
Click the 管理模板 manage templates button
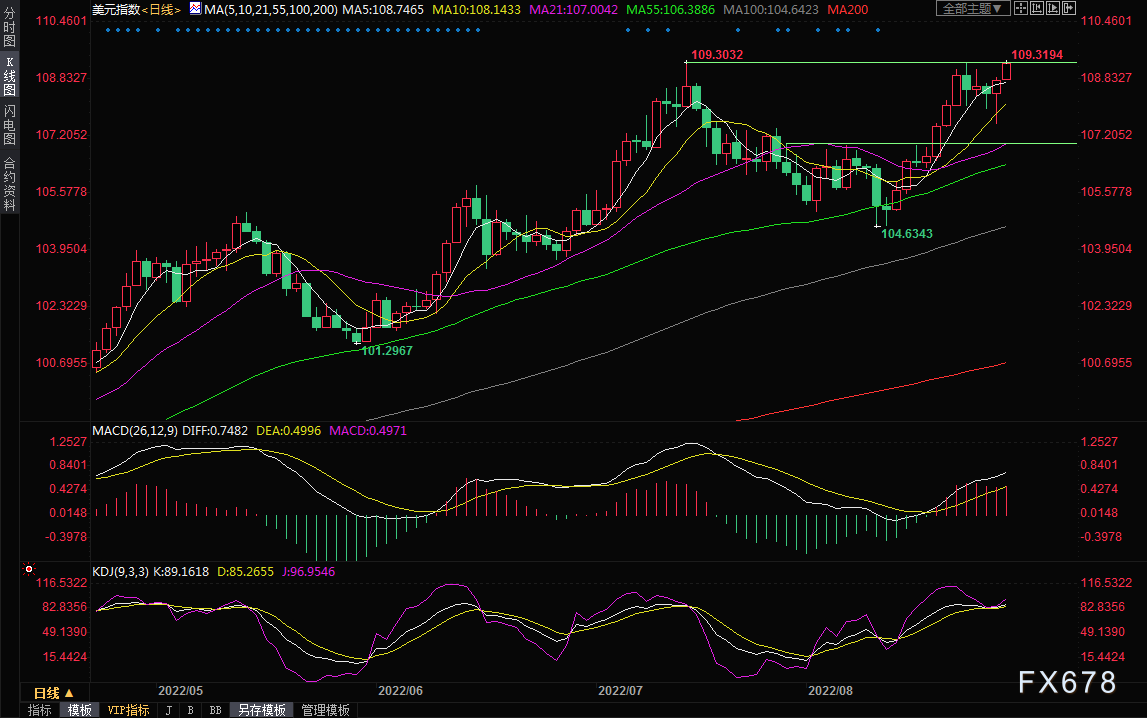[x=326, y=710]
